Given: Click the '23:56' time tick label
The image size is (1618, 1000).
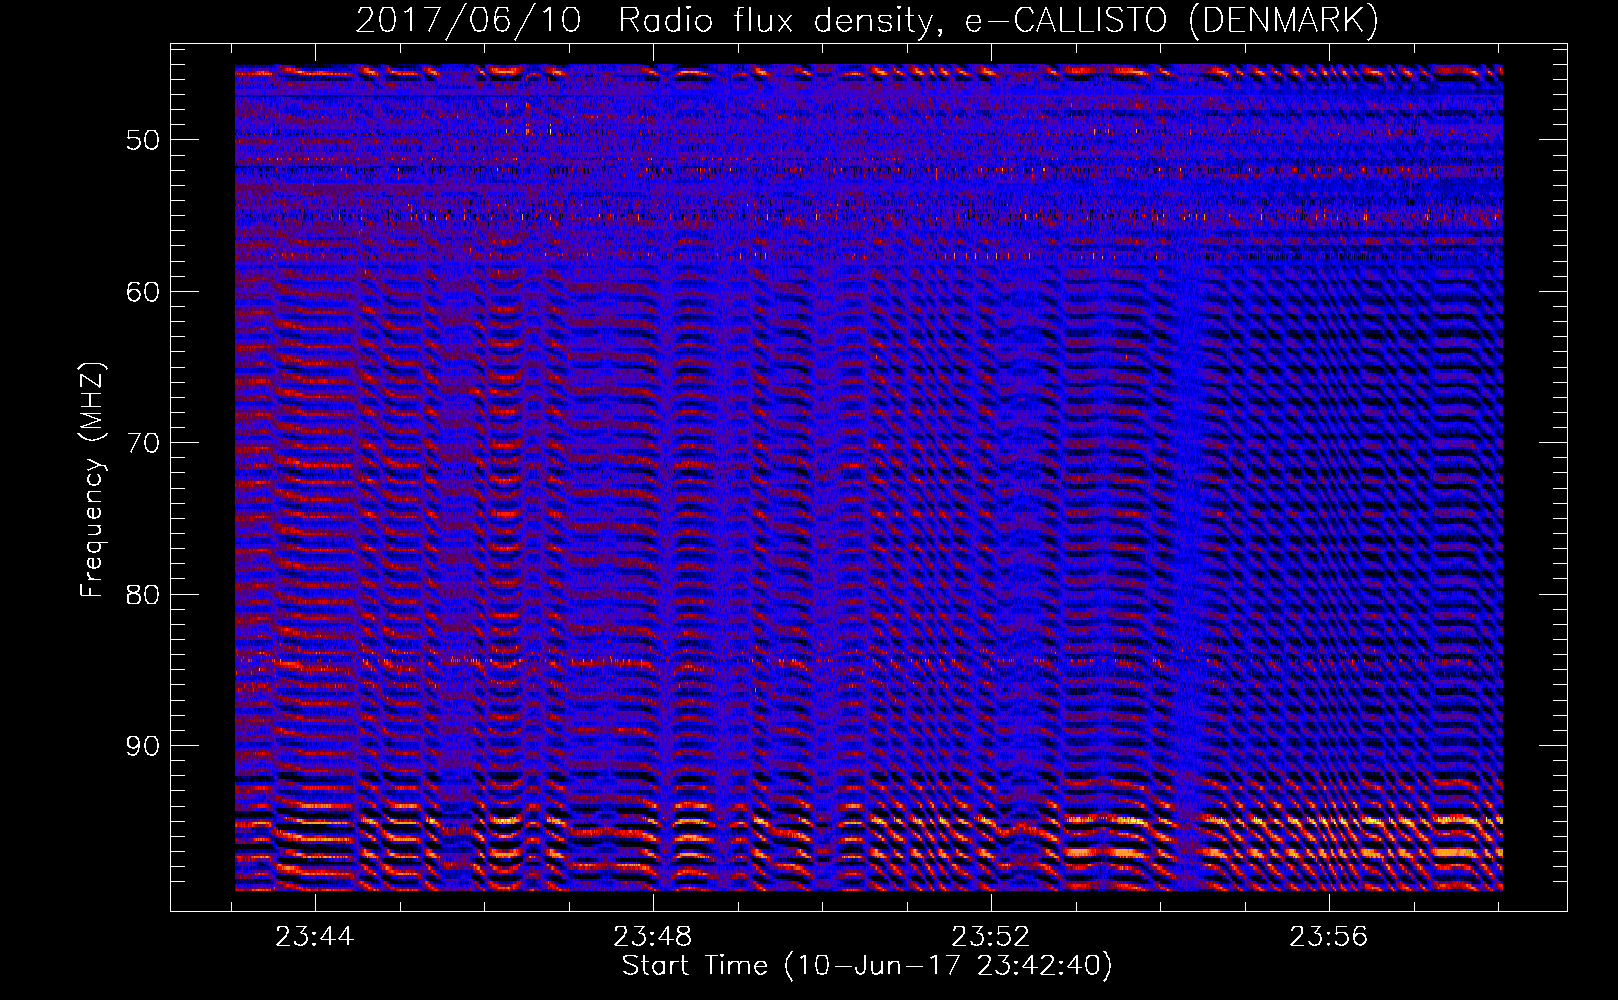Looking at the screenshot, I should pos(1328,937).
